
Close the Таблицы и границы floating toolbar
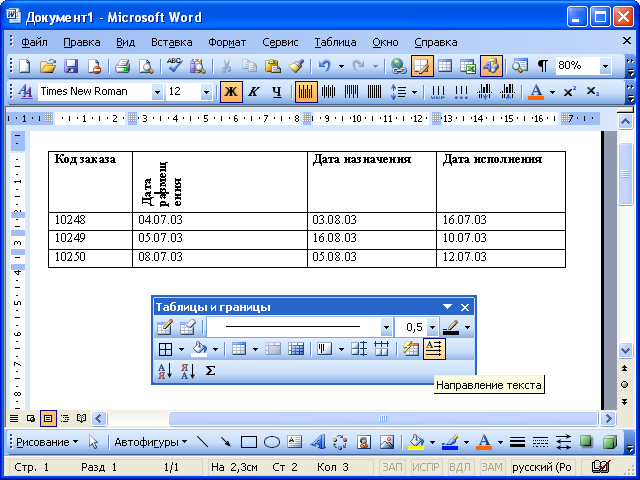click(465, 307)
